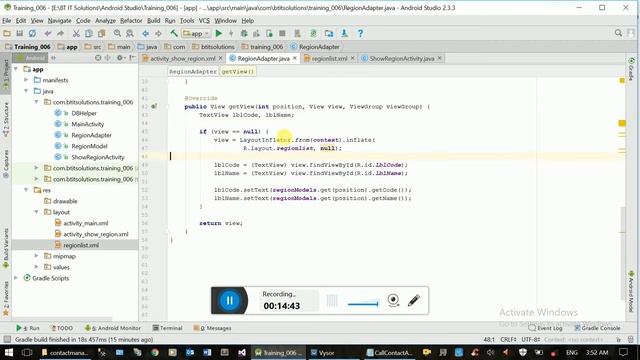Click the Paste toolbar icon

[101, 33]
